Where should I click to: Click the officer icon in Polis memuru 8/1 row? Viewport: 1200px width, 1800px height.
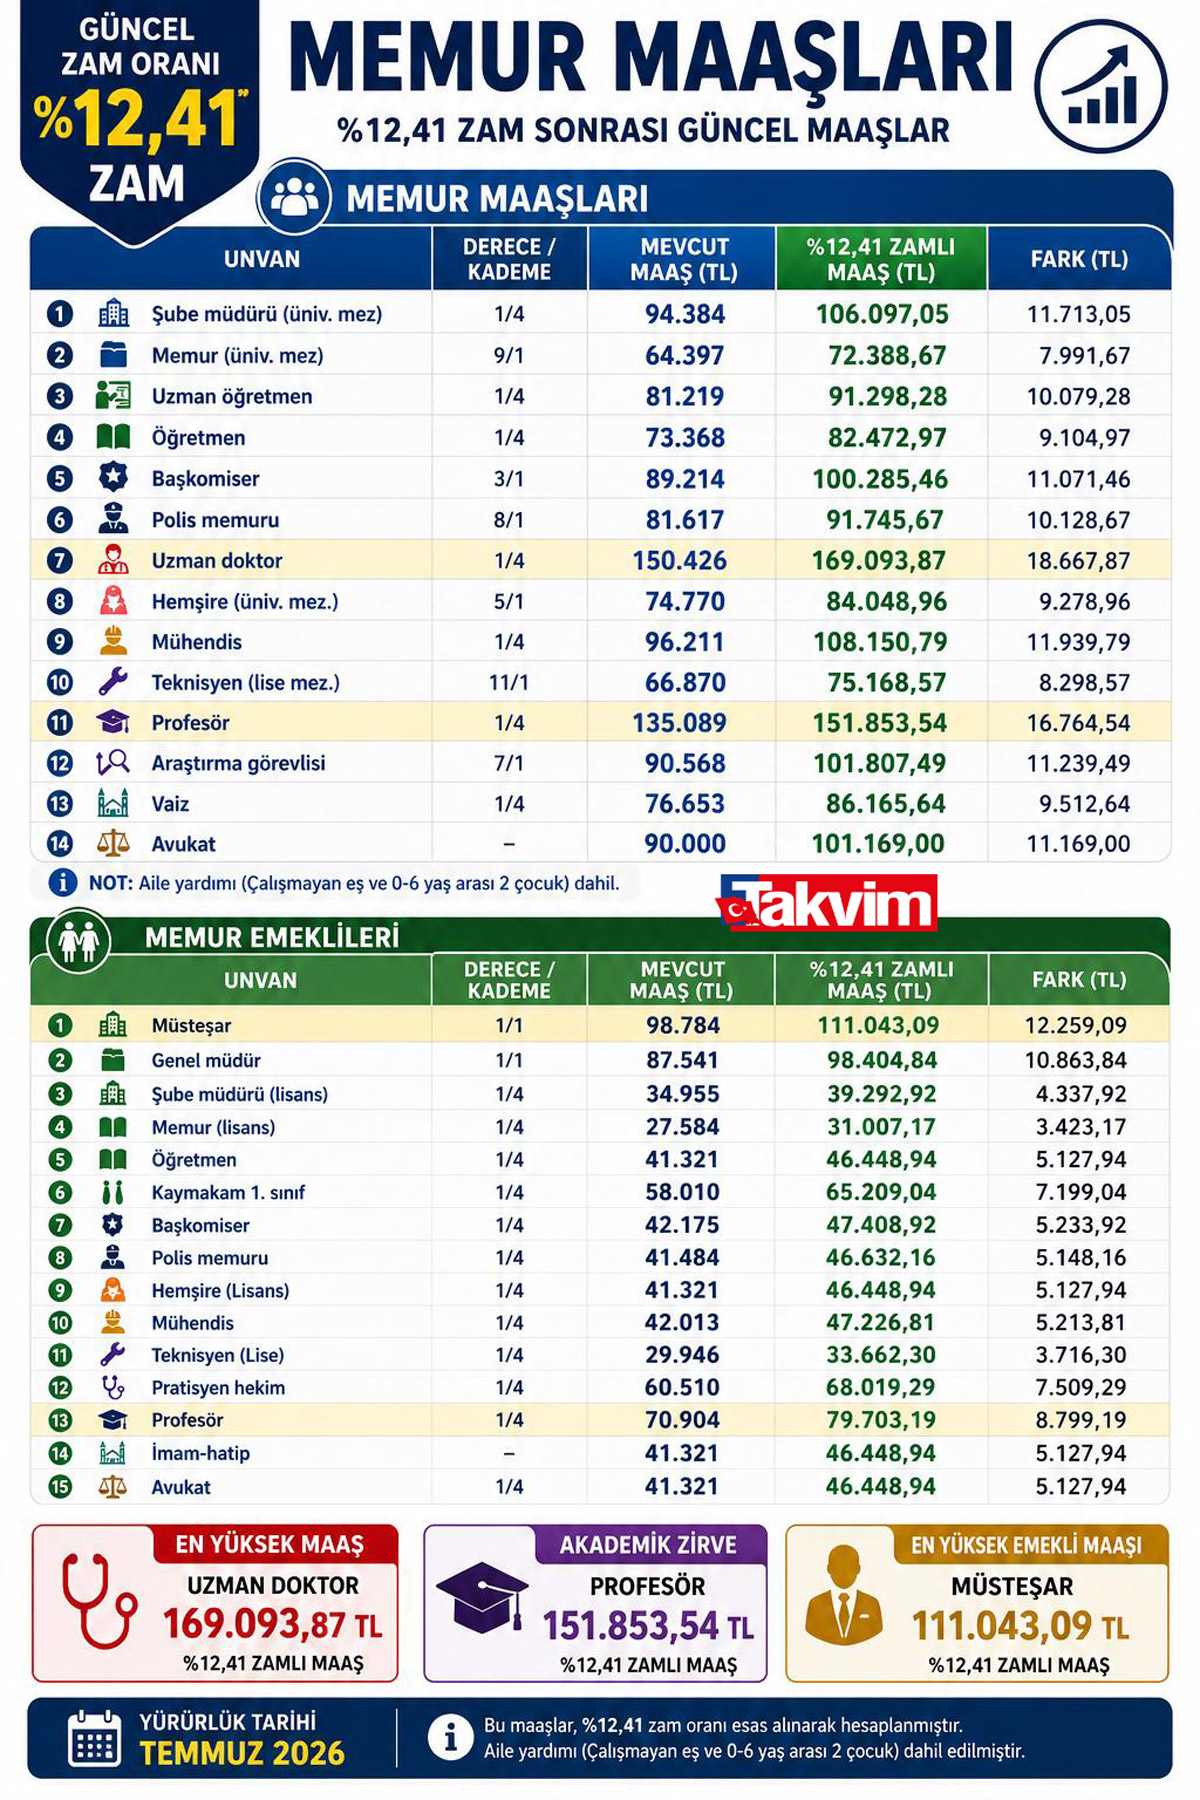[113, 519]
